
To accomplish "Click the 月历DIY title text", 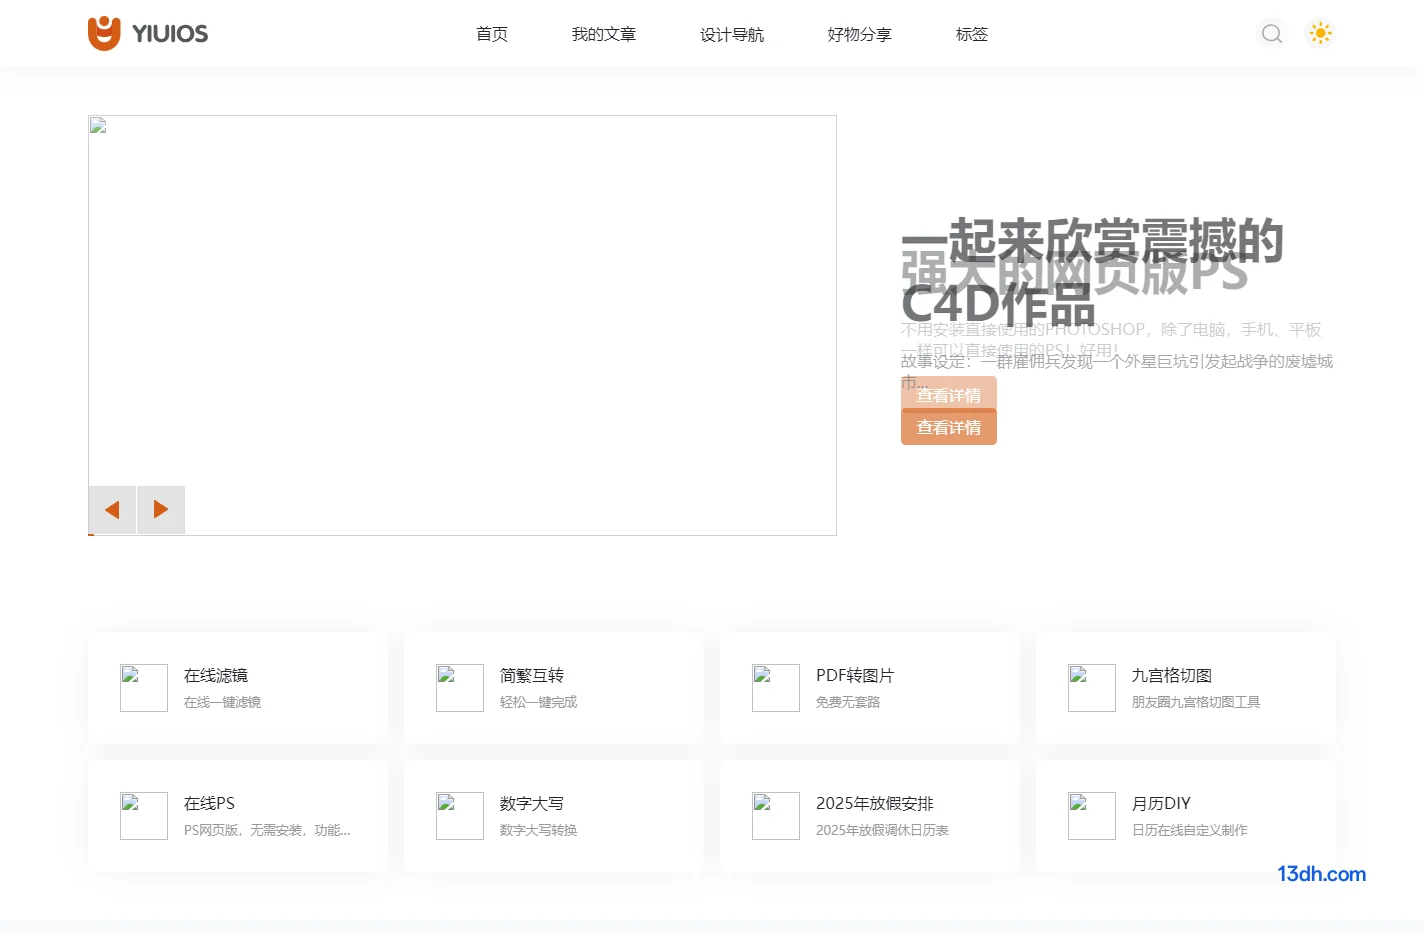I will point(1161,804).
